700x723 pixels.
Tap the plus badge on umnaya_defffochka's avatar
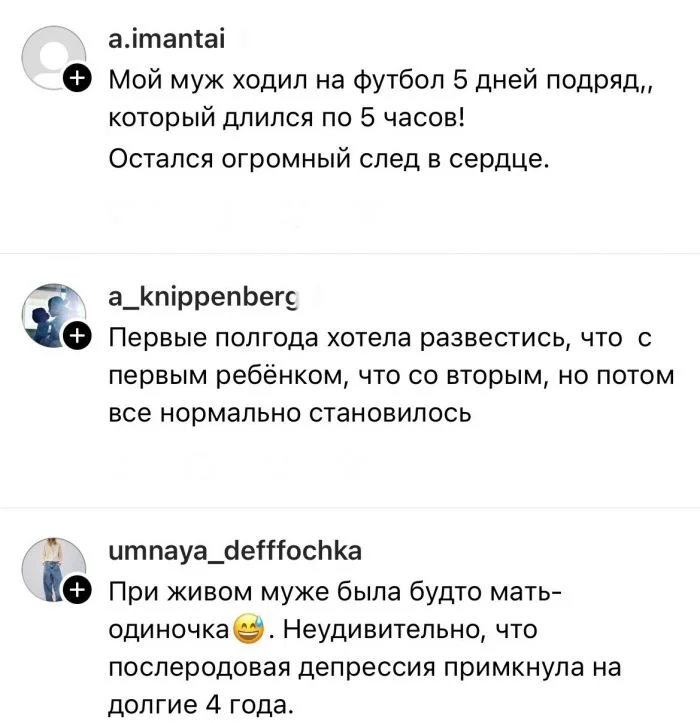click(x=76, y=592)
